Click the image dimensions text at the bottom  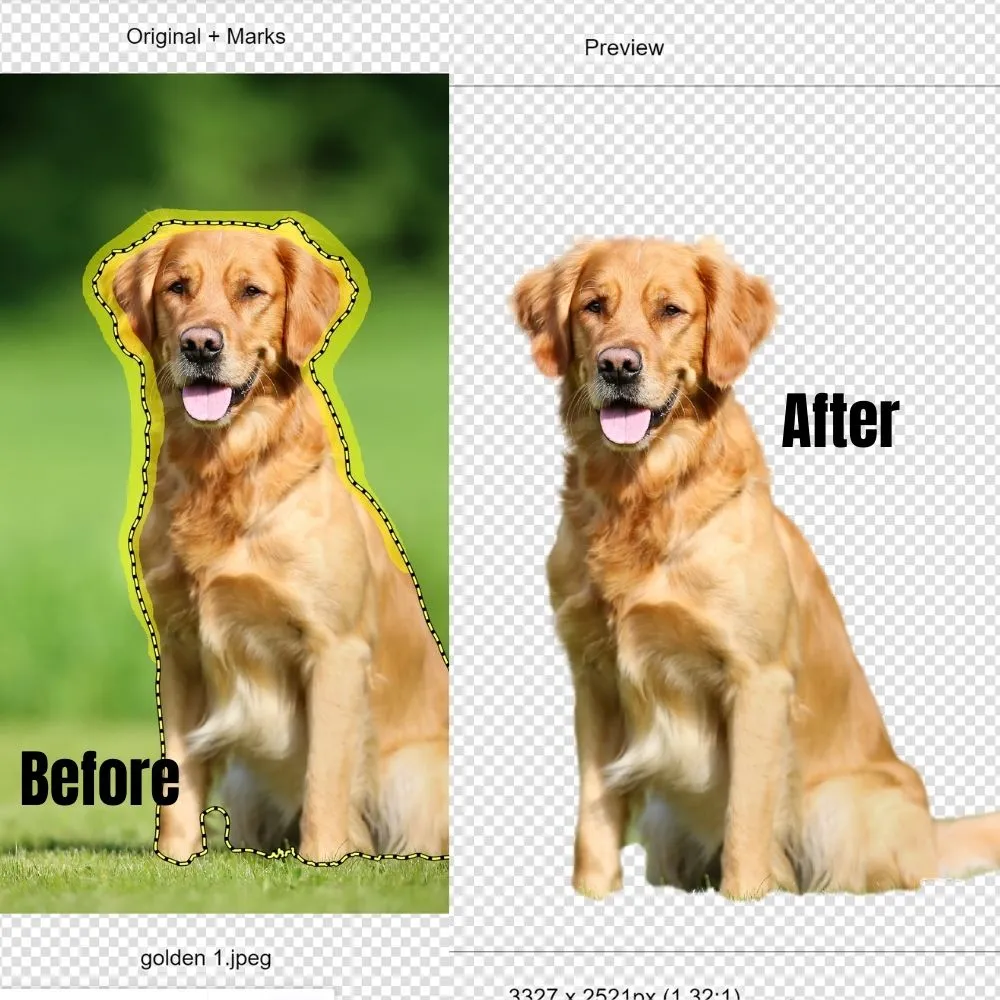[x=624, y=994]
